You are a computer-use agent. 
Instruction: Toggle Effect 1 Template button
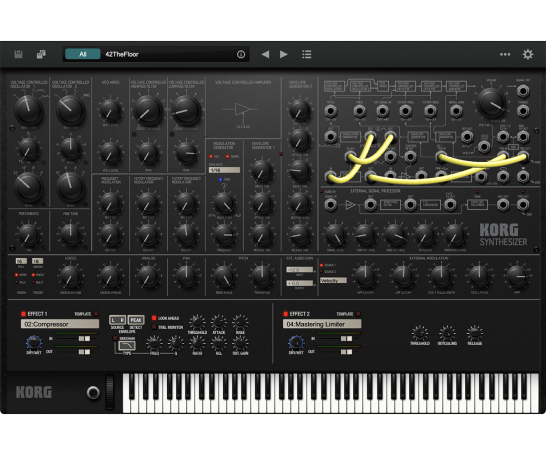96,314
